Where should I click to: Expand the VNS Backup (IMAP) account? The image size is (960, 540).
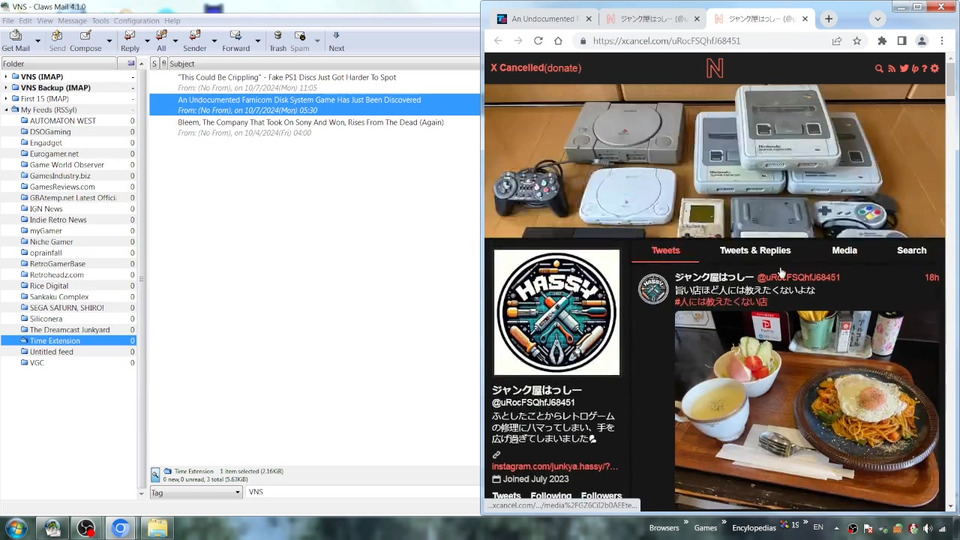6,88
